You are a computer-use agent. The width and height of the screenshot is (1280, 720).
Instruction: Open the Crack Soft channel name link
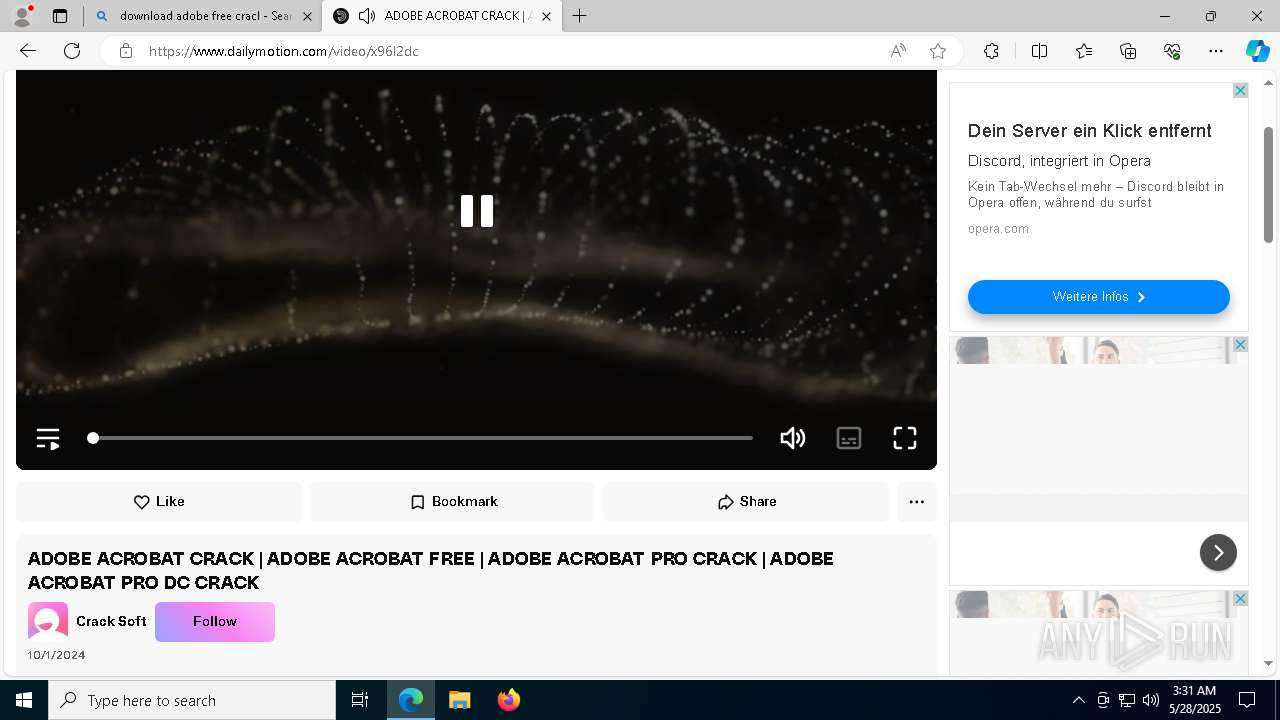(x=111, y=622)
